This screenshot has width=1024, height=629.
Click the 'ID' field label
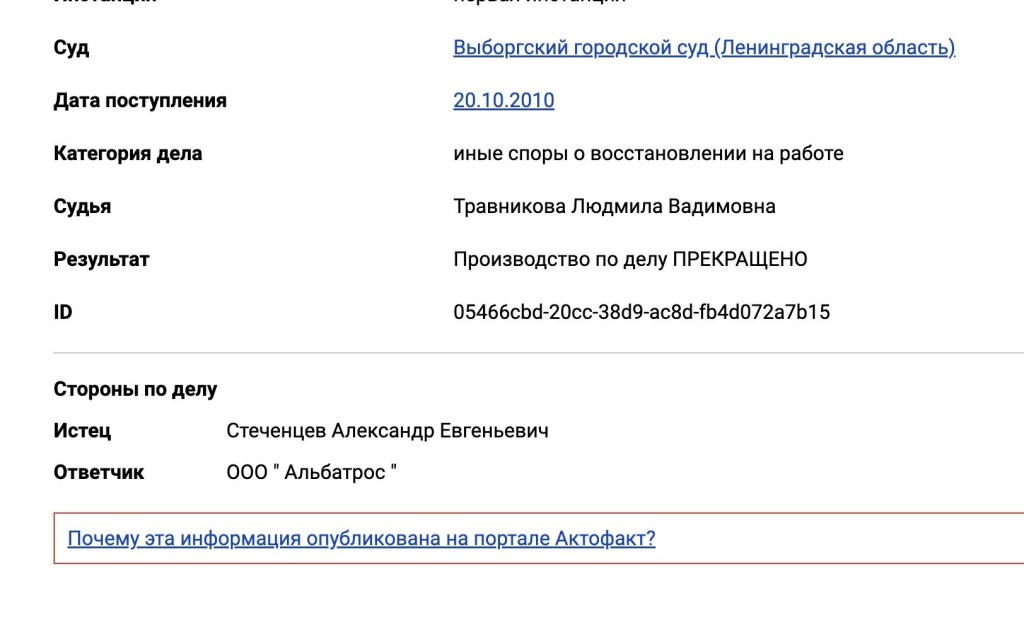pyautogui.click(x=63, y=313)
